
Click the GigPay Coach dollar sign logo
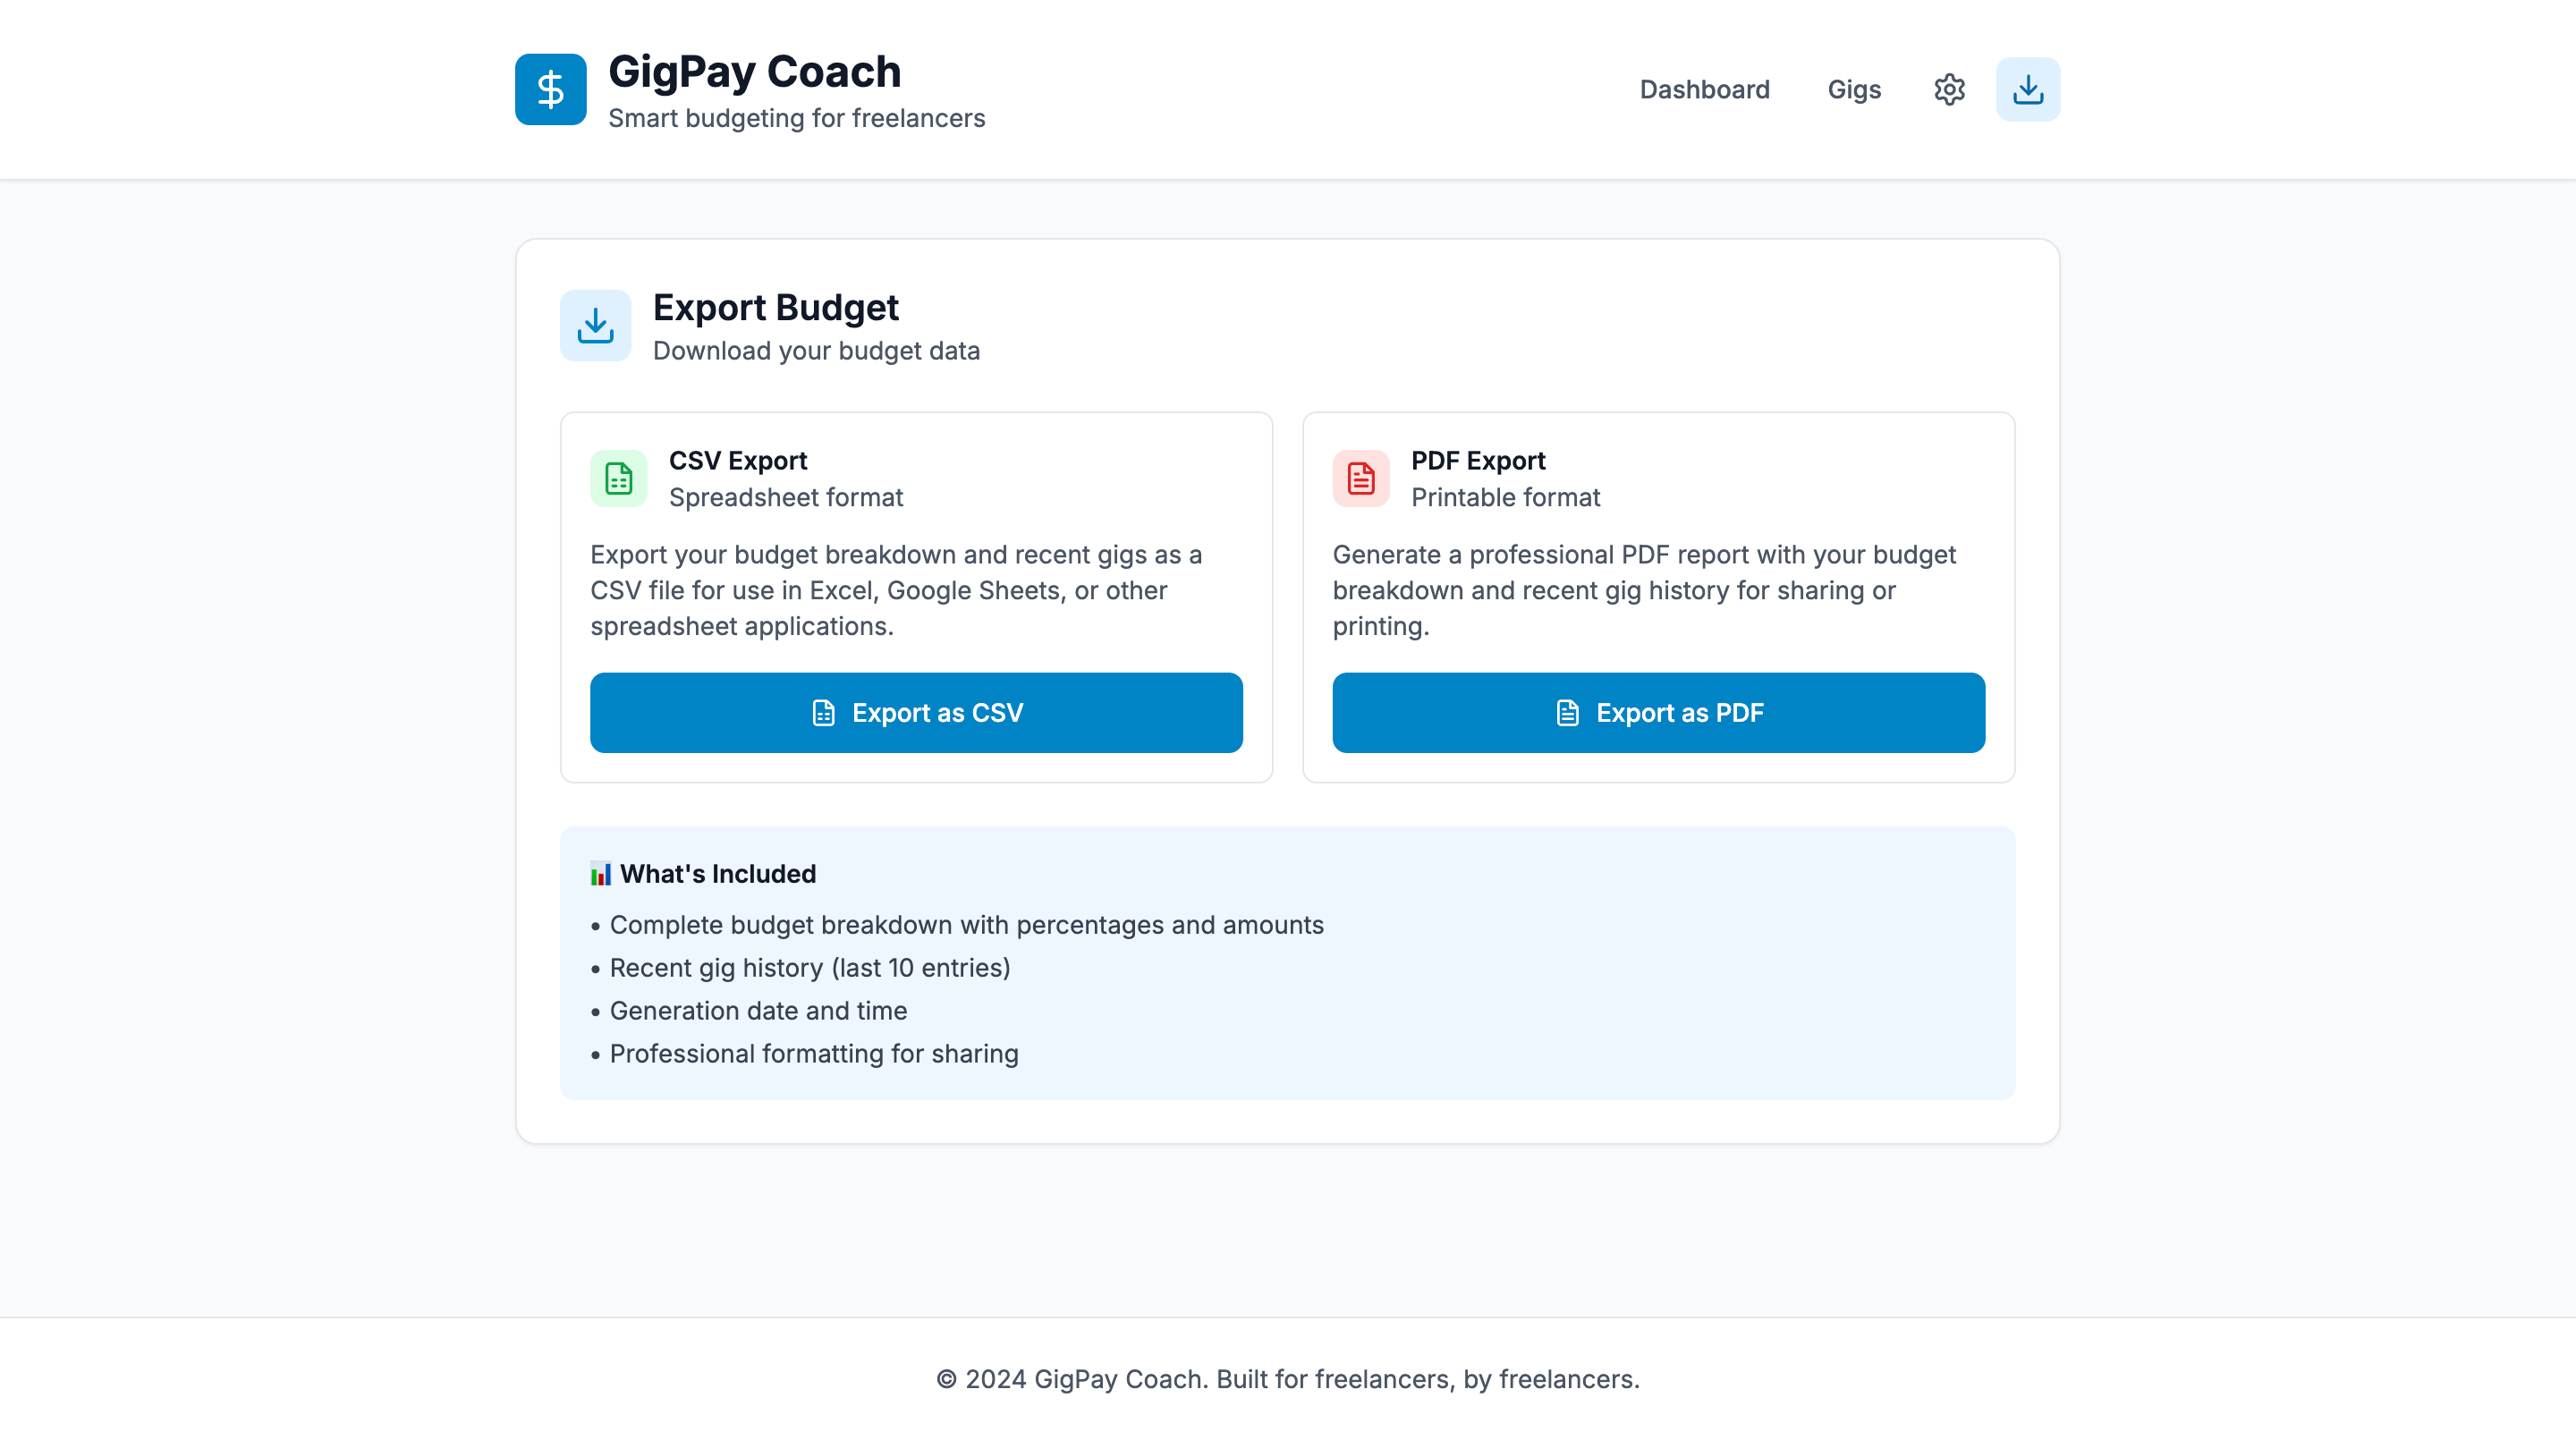click(549, 89)
